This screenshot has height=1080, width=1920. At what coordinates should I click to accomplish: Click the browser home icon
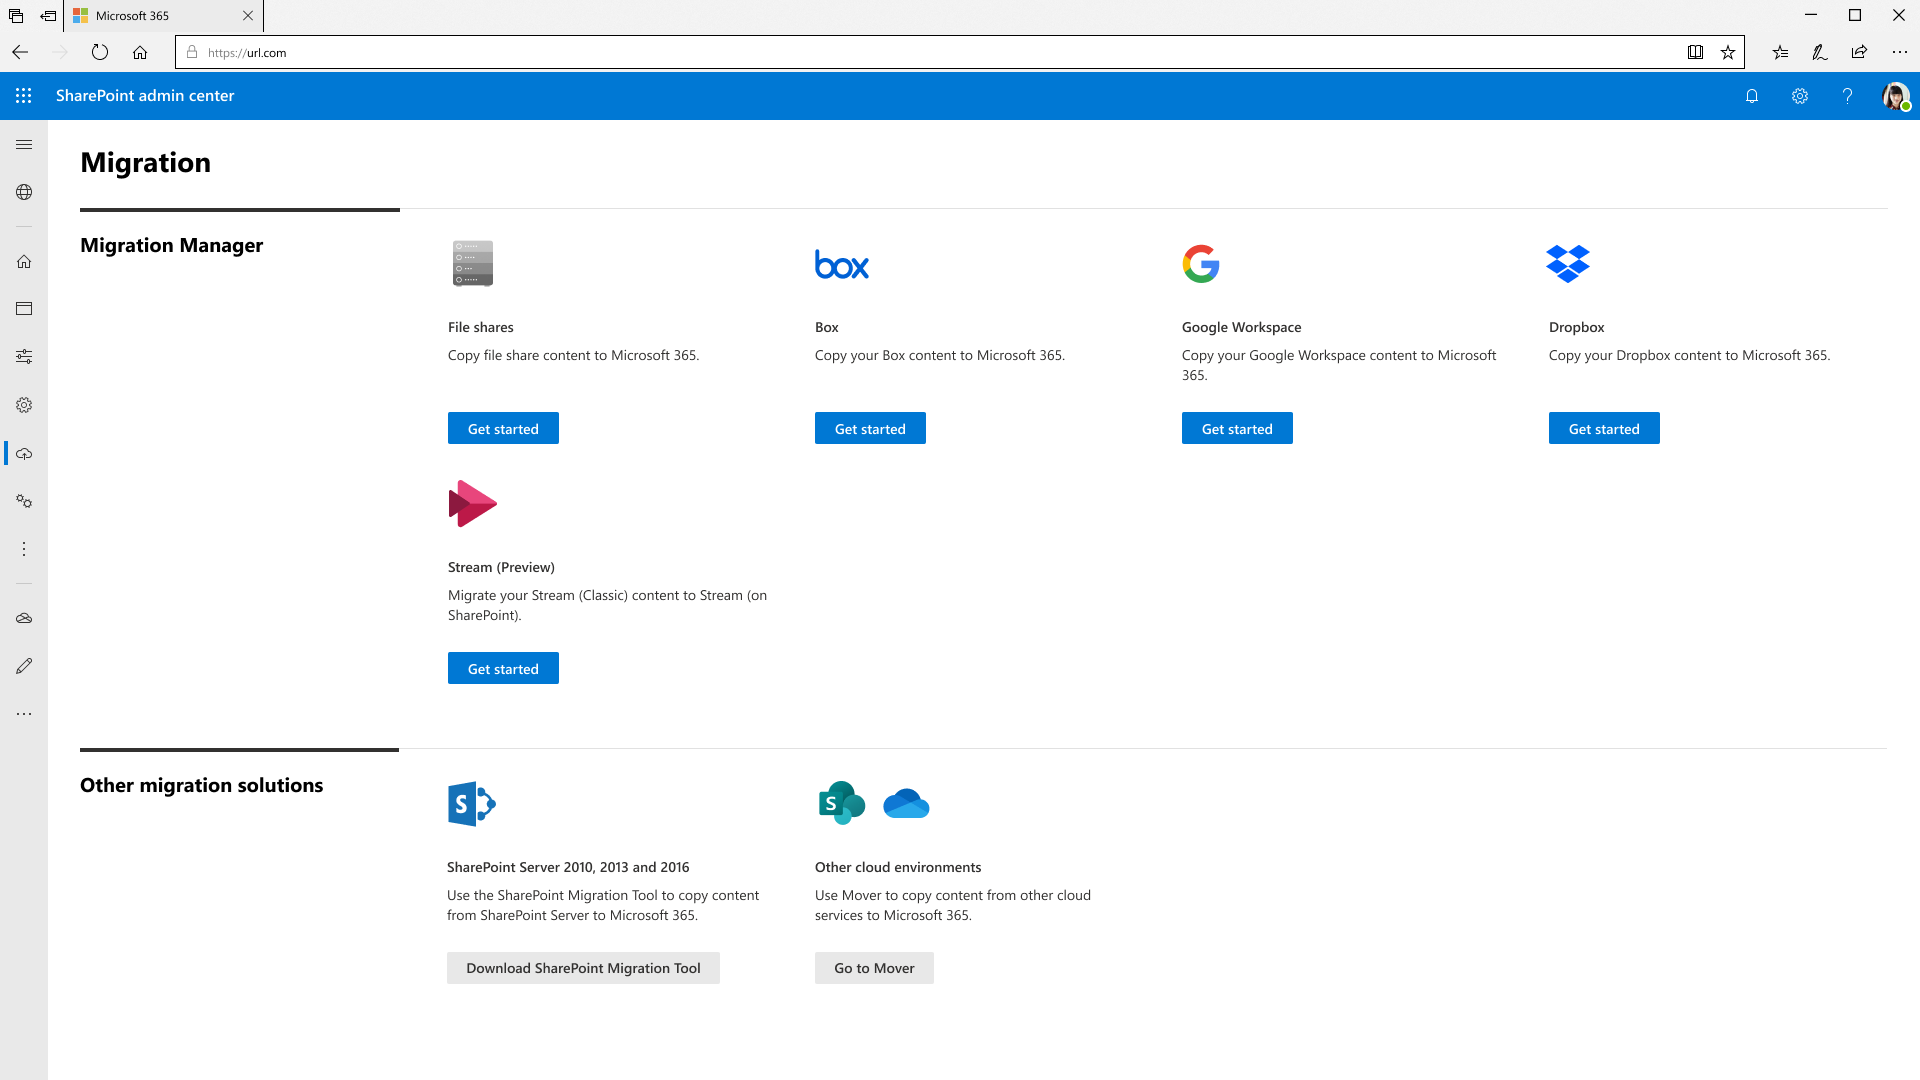(x=140, y=52)
